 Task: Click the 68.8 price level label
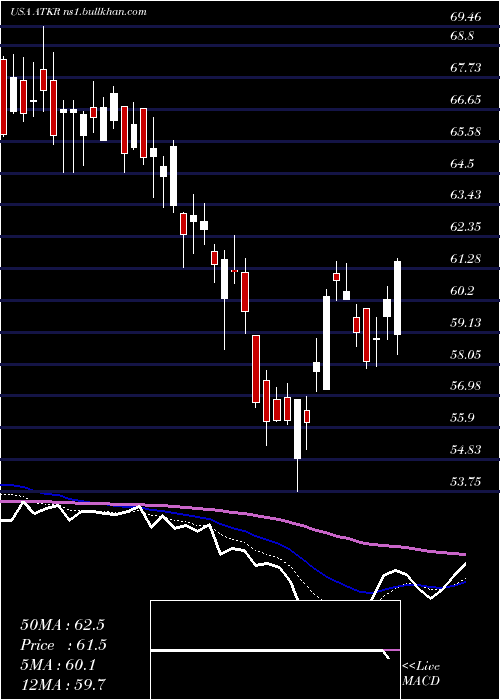[x=462, y=36]
